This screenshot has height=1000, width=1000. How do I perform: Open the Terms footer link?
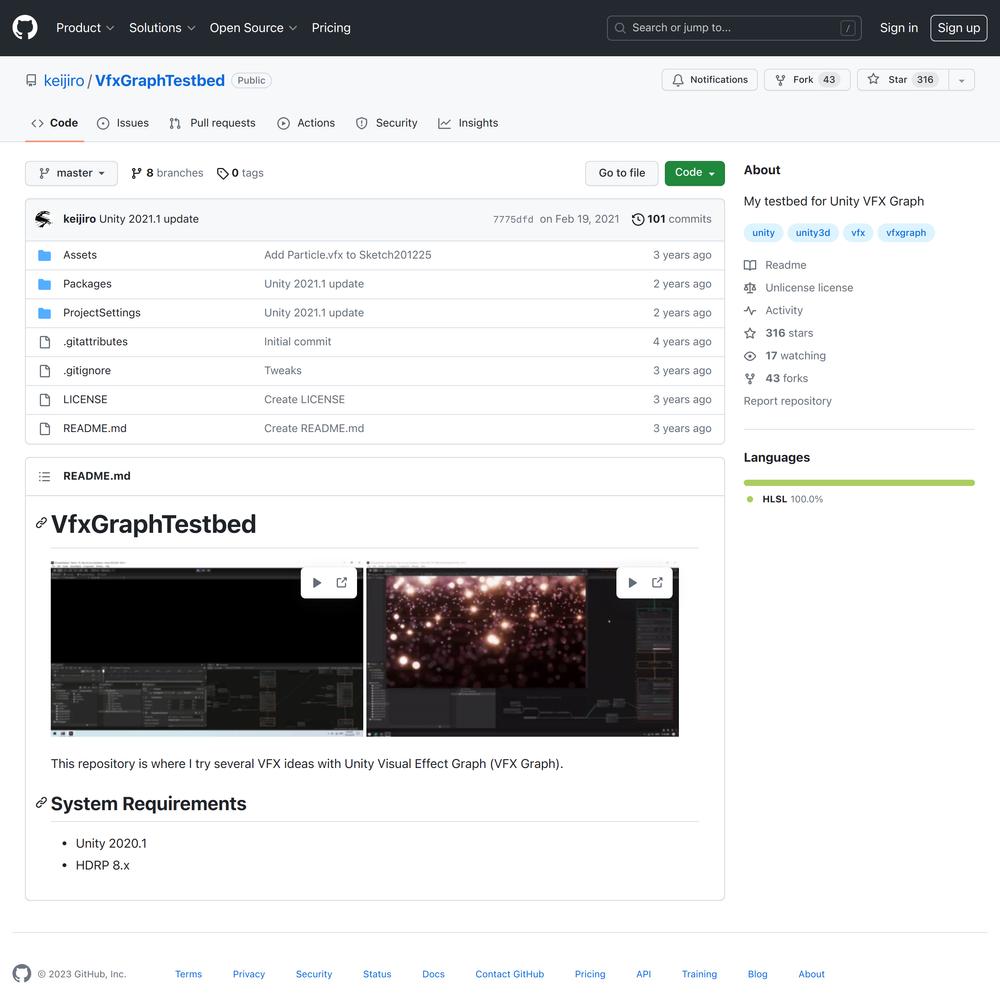coord(188,974)
